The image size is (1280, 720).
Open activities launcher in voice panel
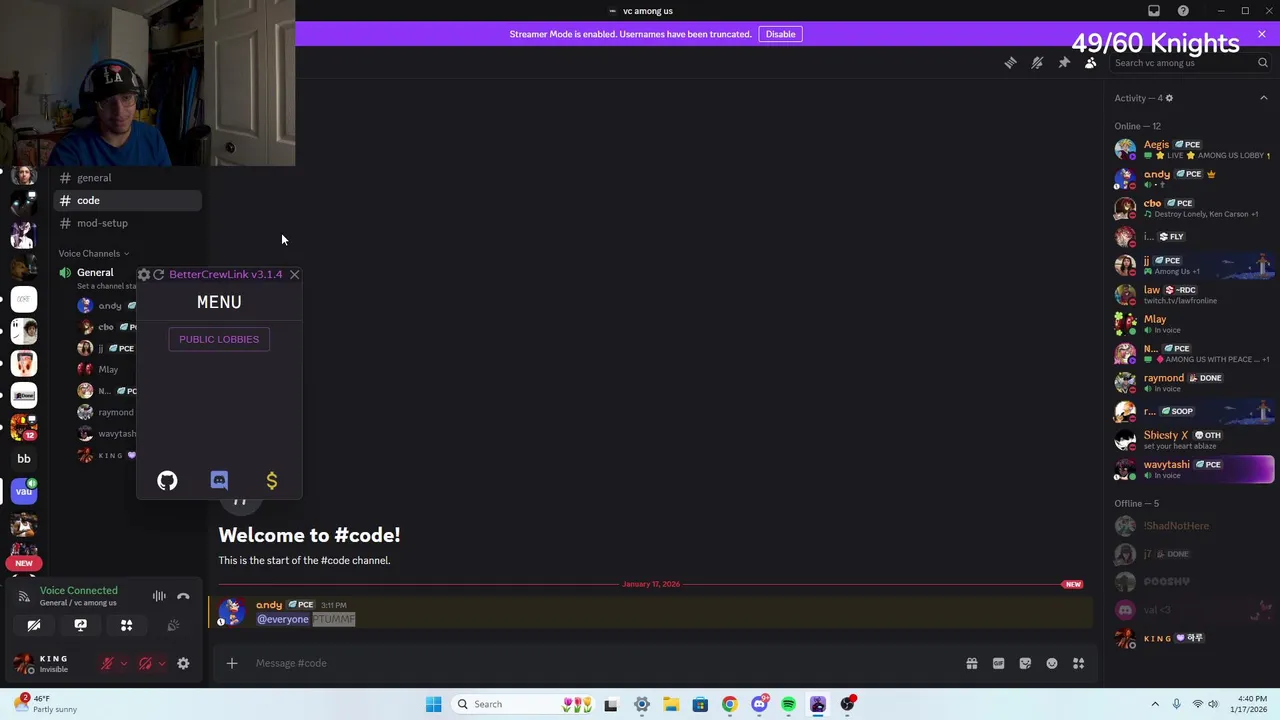pos(127,625)
